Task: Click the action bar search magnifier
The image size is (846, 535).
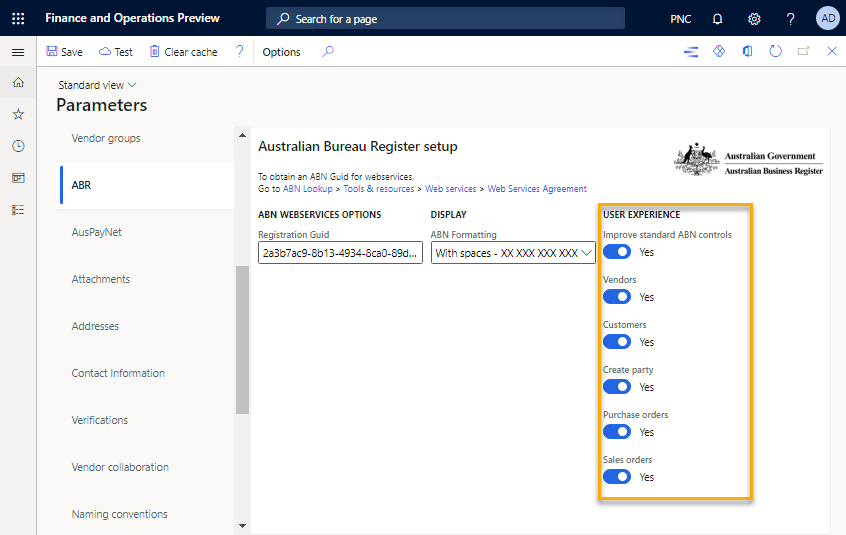Action: pos(328,51)
